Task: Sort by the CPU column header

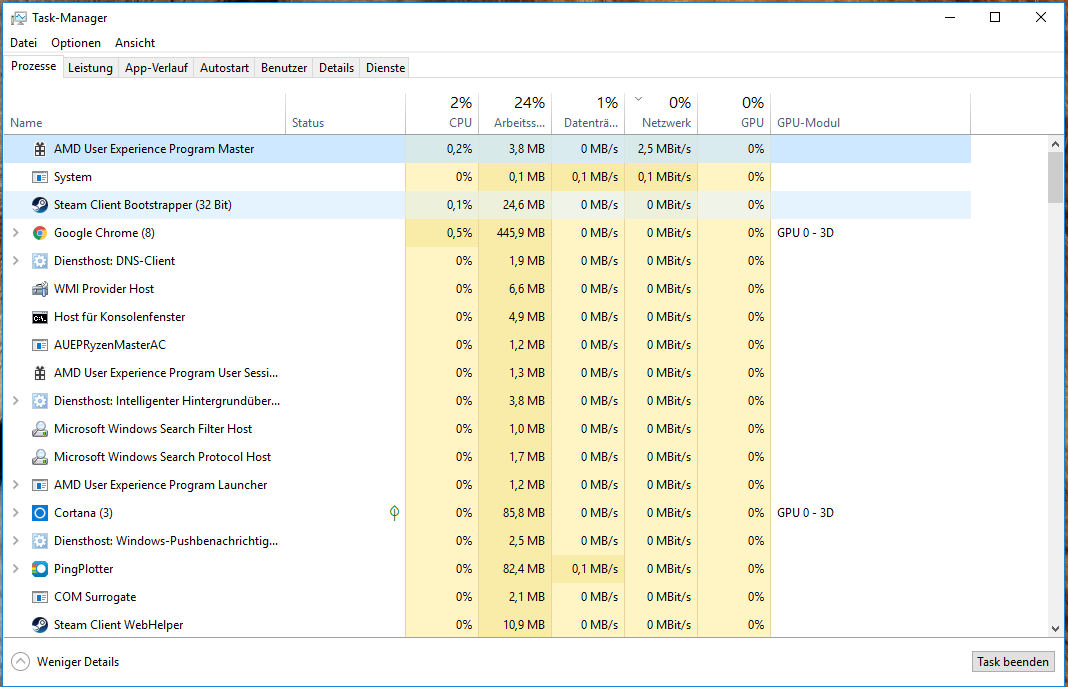Action: click(442, 114)
